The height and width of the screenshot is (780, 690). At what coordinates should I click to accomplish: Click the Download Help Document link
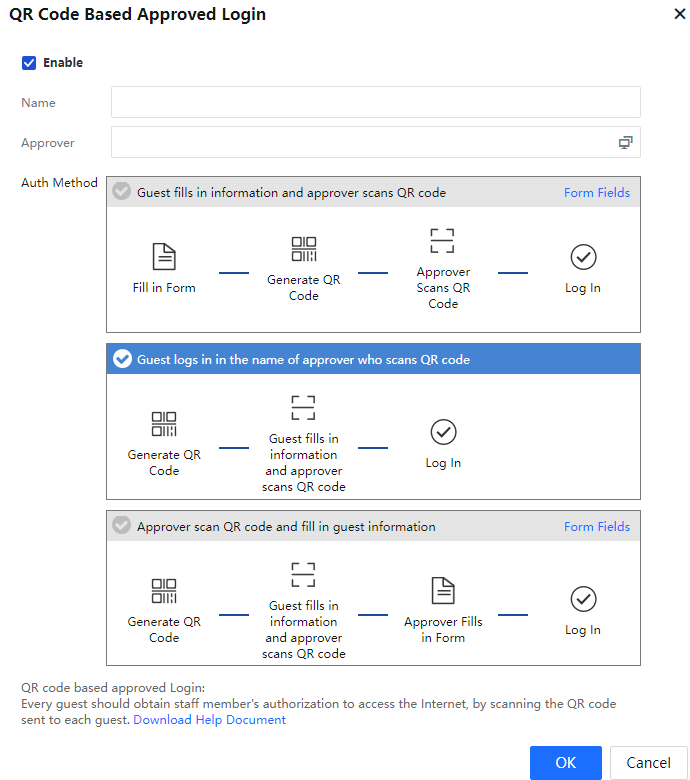(209, 720)
